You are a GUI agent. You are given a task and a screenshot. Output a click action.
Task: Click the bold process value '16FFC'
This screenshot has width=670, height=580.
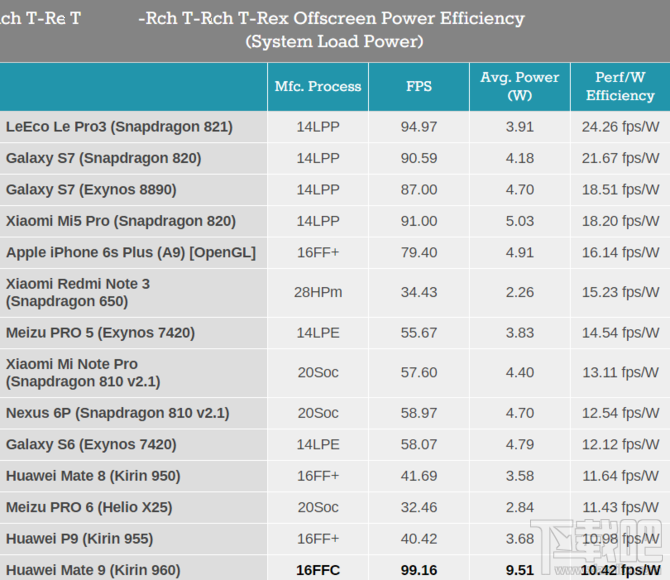[318, 570]
